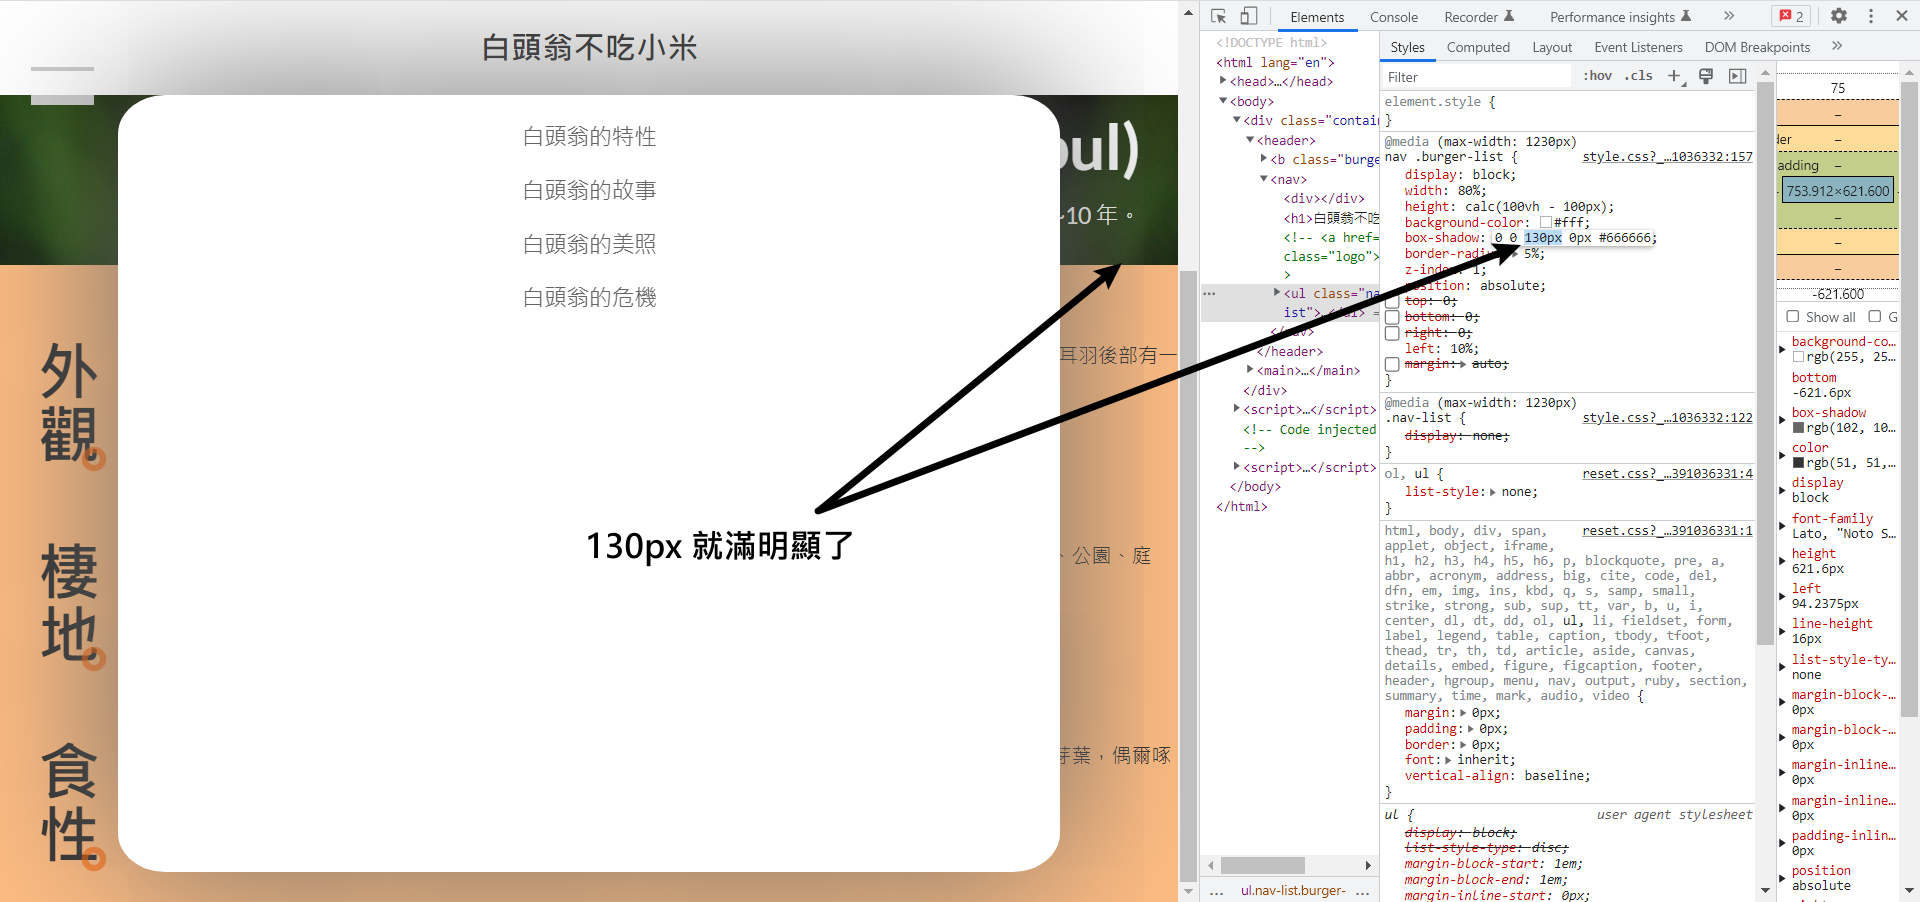Switch to the Console tab

coord(1393,17)
